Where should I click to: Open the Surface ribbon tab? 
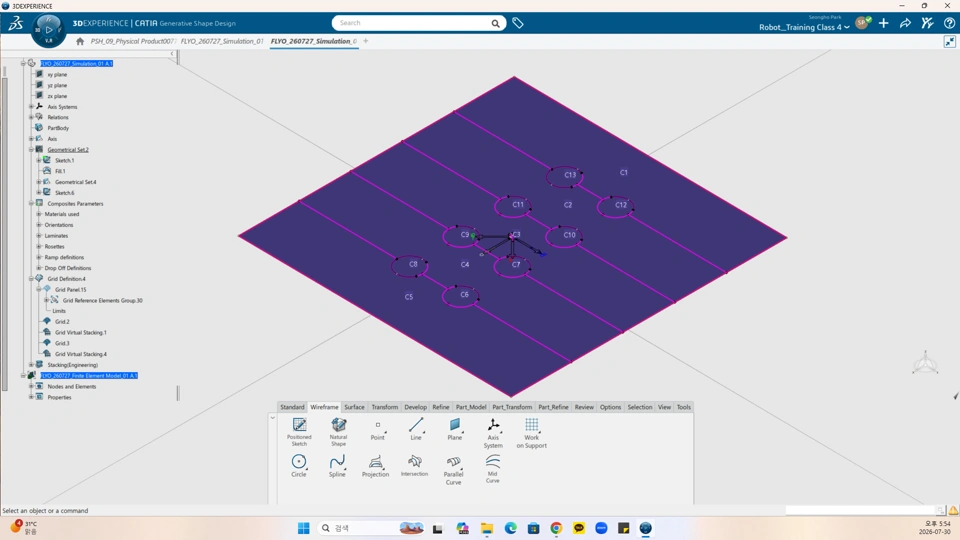click(354, 407)
